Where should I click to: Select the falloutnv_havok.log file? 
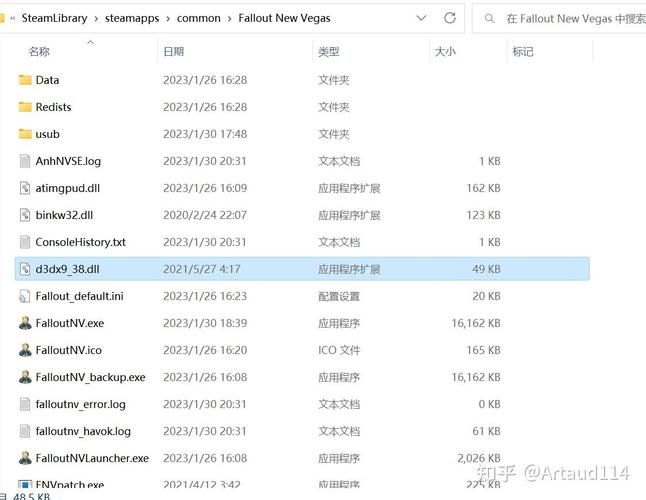tap(82, 431)
